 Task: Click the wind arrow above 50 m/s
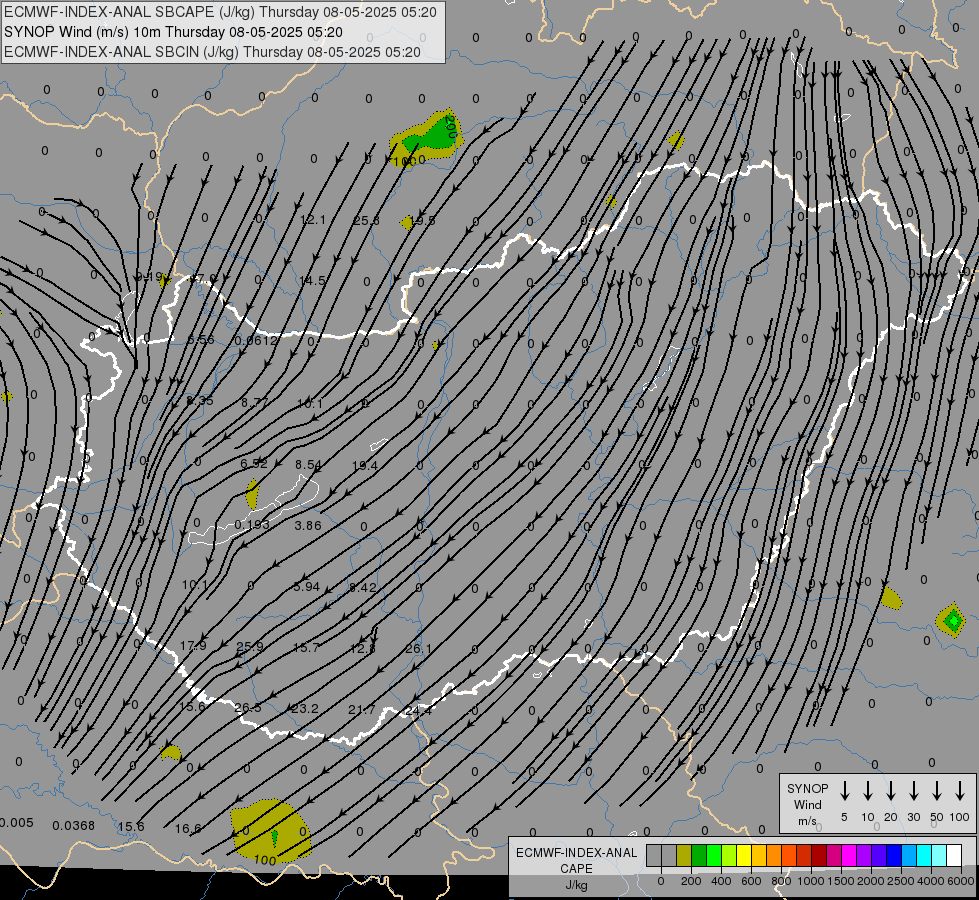coord(937,791)
